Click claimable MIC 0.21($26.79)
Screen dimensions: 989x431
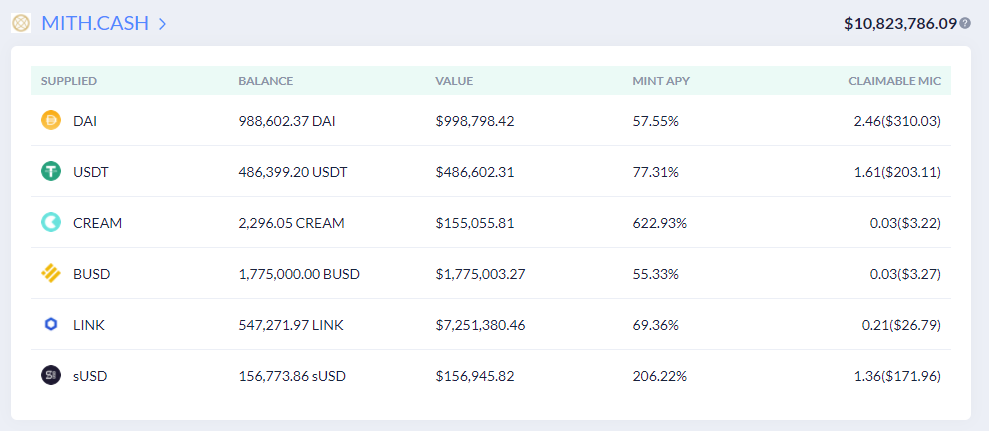point(902,325)
